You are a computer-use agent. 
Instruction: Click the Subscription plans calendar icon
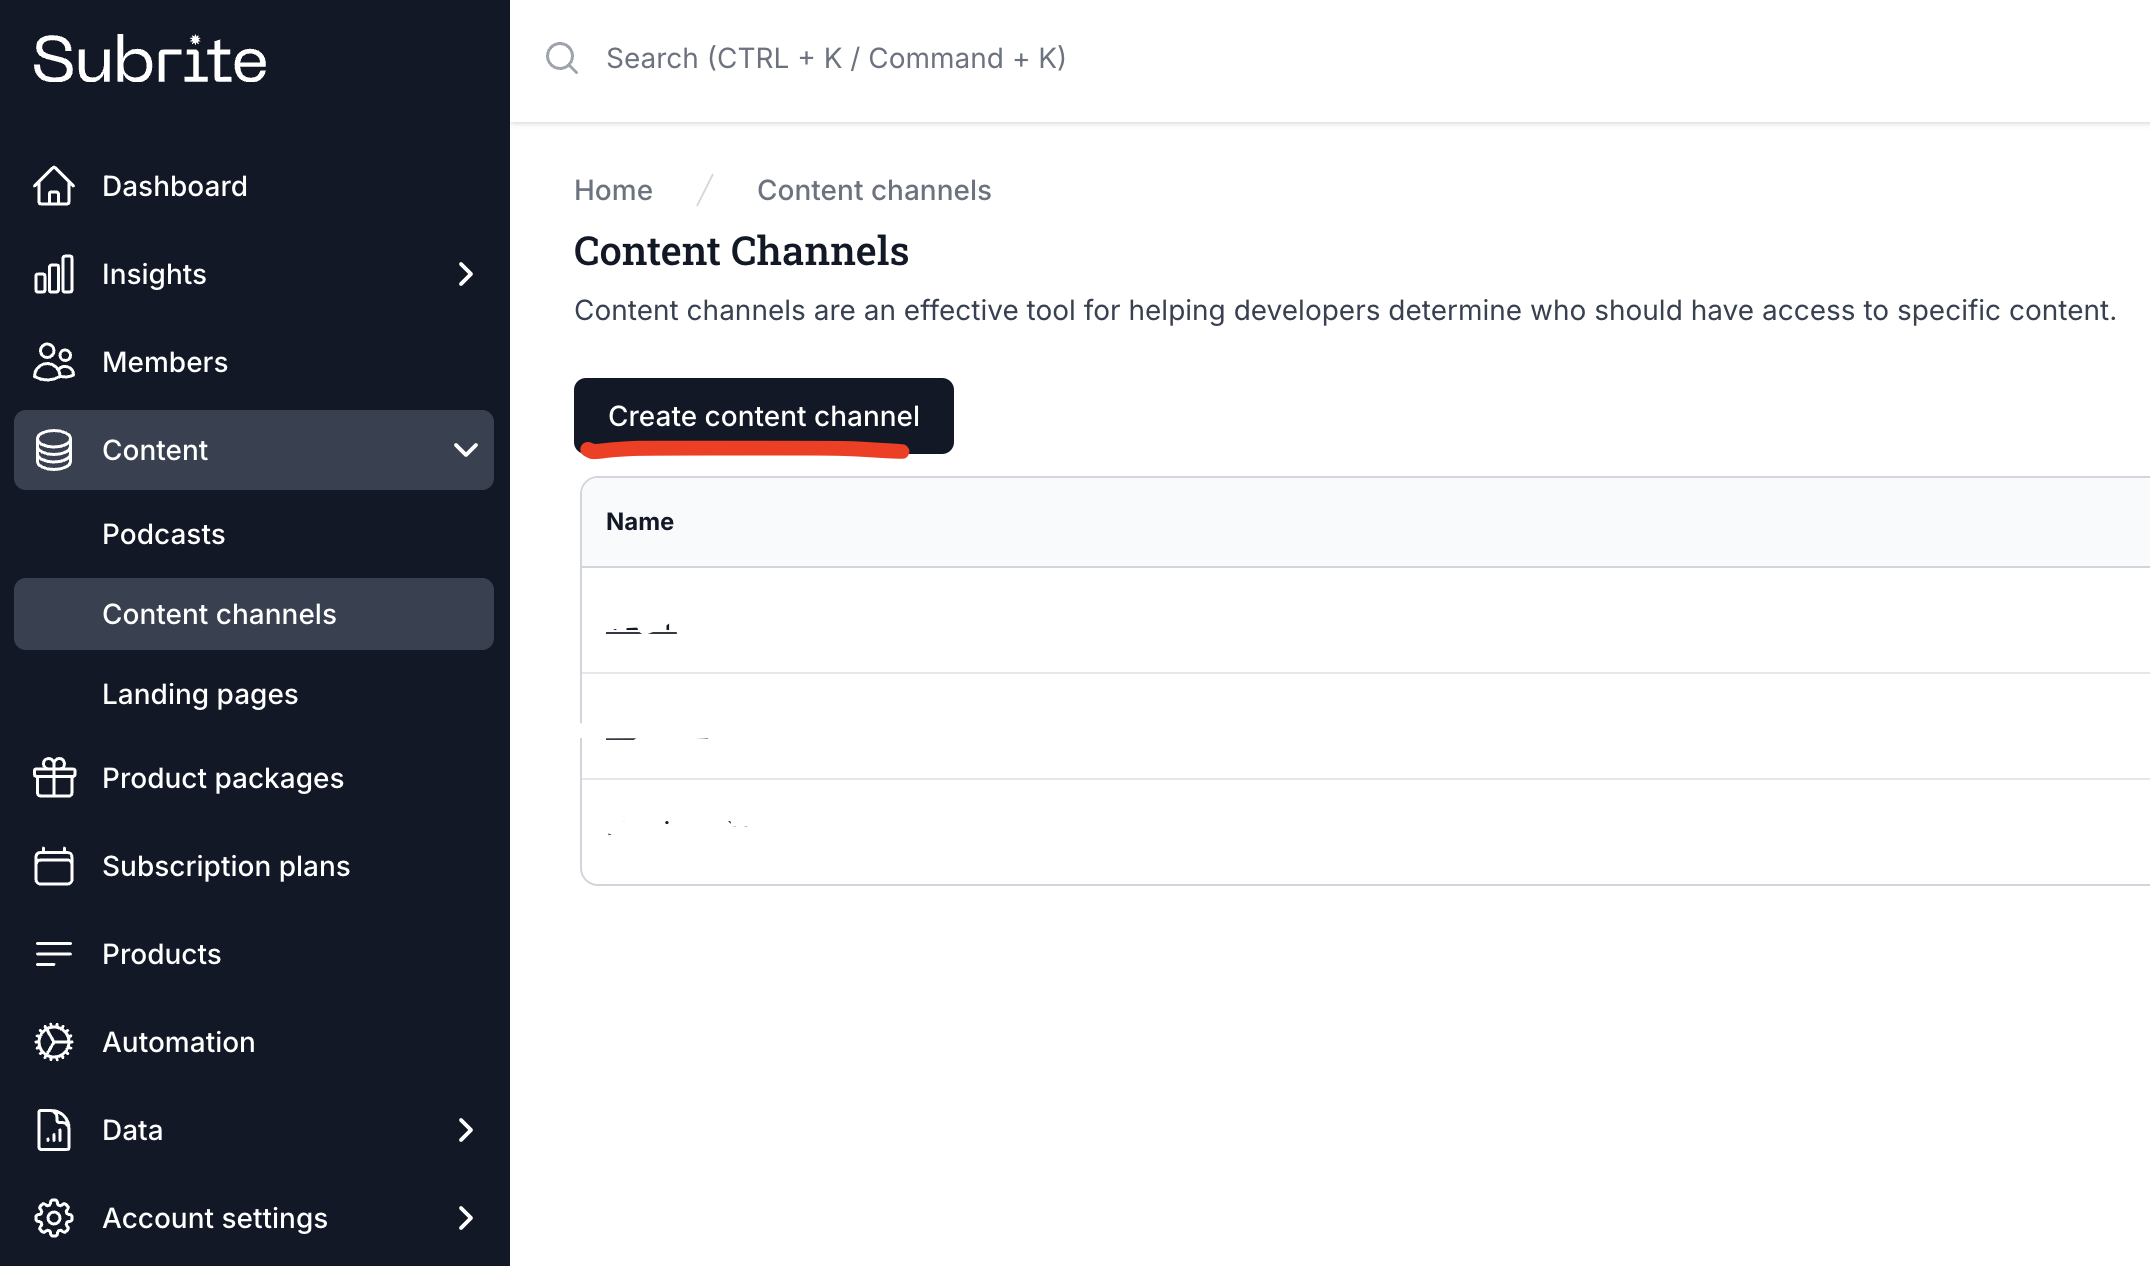click(54, 866)
